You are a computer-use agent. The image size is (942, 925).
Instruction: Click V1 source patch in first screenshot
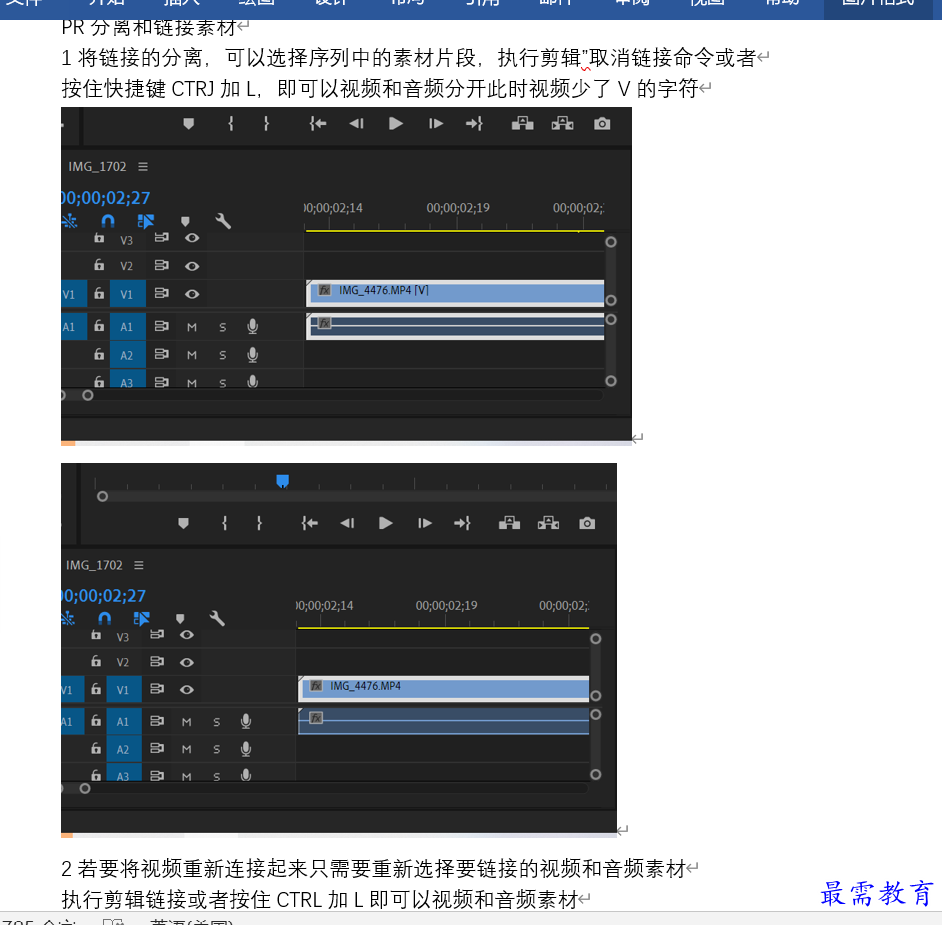[x=73, y=294]
